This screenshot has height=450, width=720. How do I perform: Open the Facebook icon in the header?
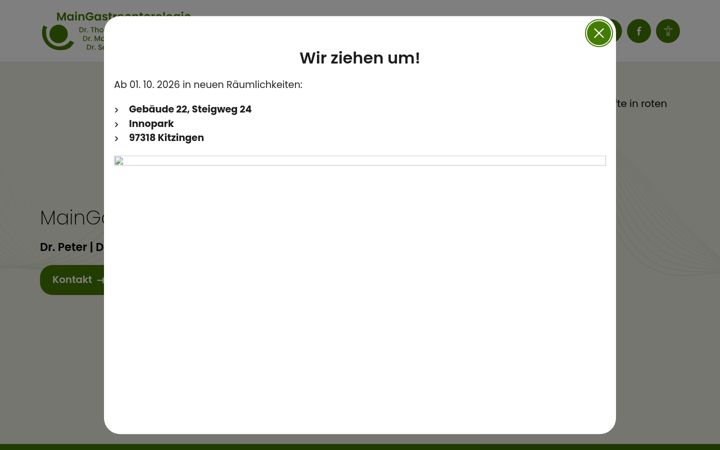(639, 31)
